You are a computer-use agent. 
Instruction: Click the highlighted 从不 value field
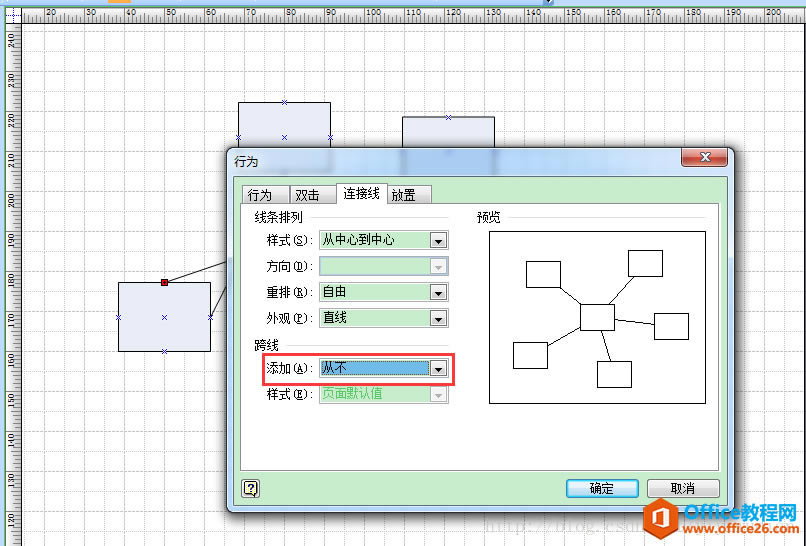coord(375,368)
